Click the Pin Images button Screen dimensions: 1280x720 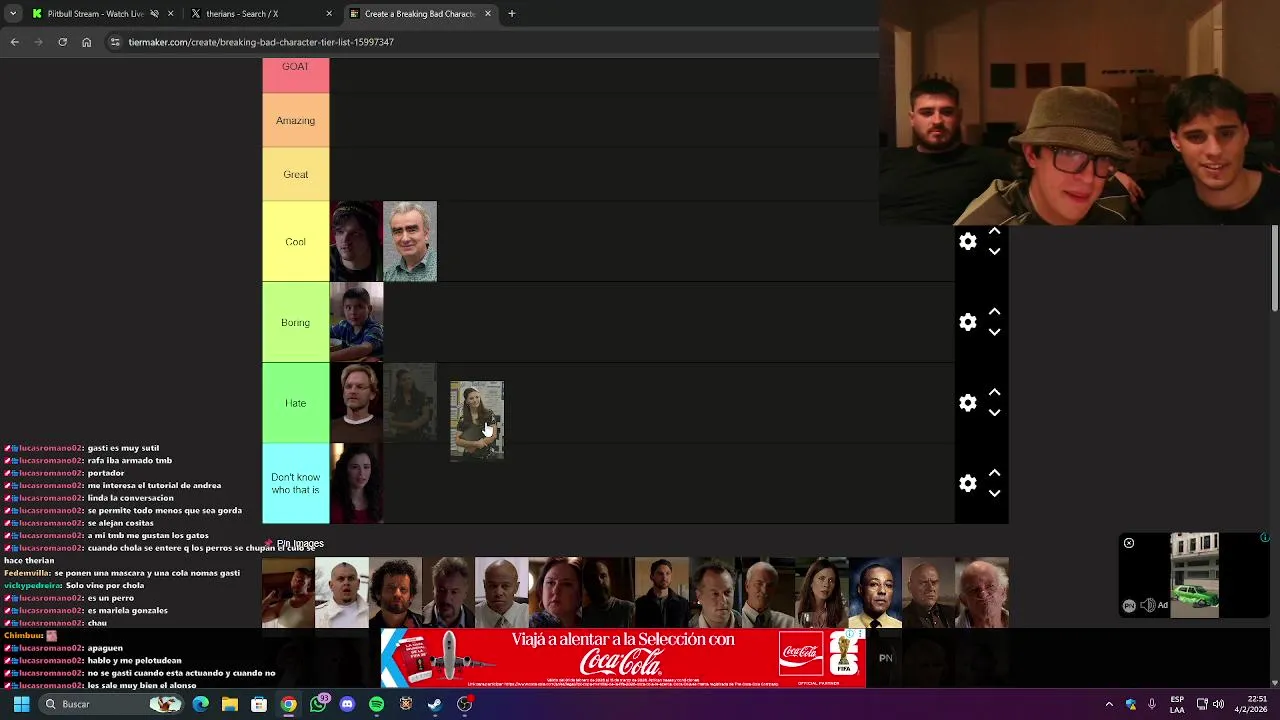(x=294, y=544)
